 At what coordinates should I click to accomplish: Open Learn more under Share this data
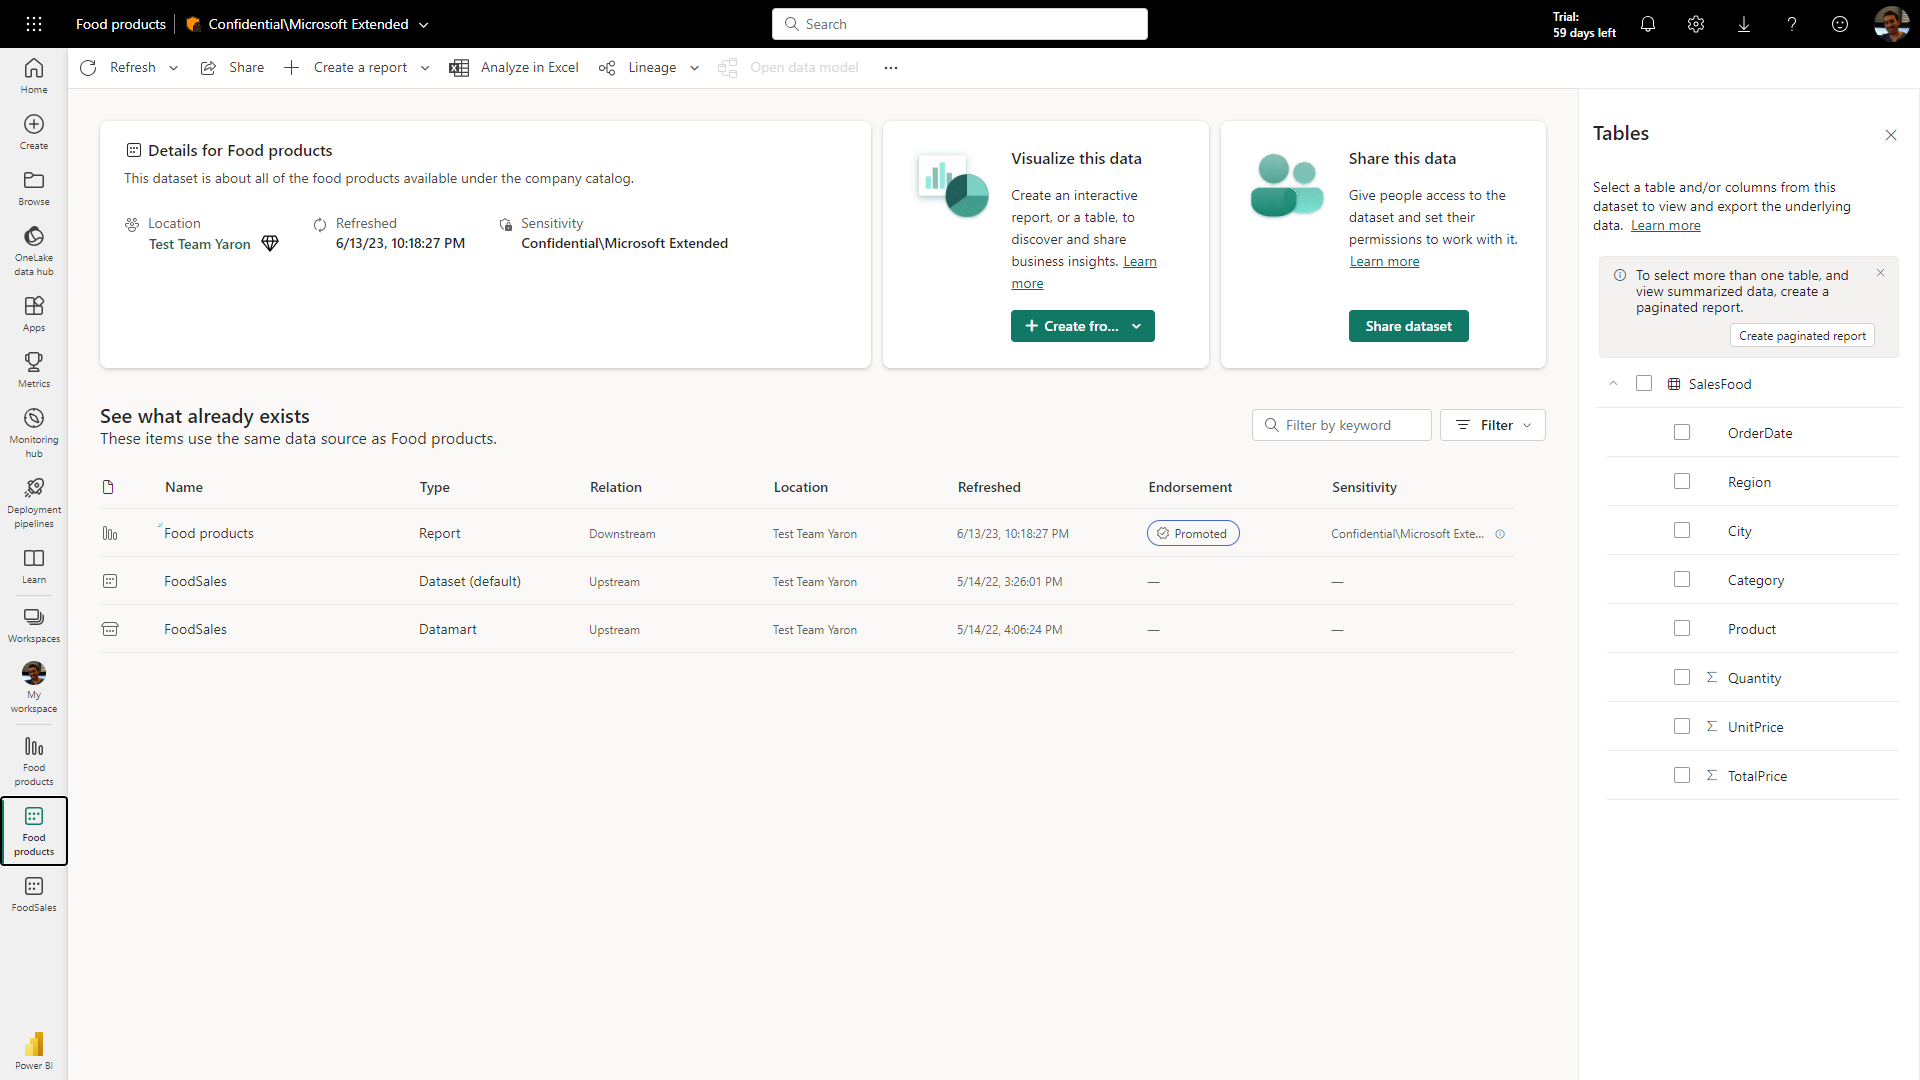click(x=1384, y=261)
